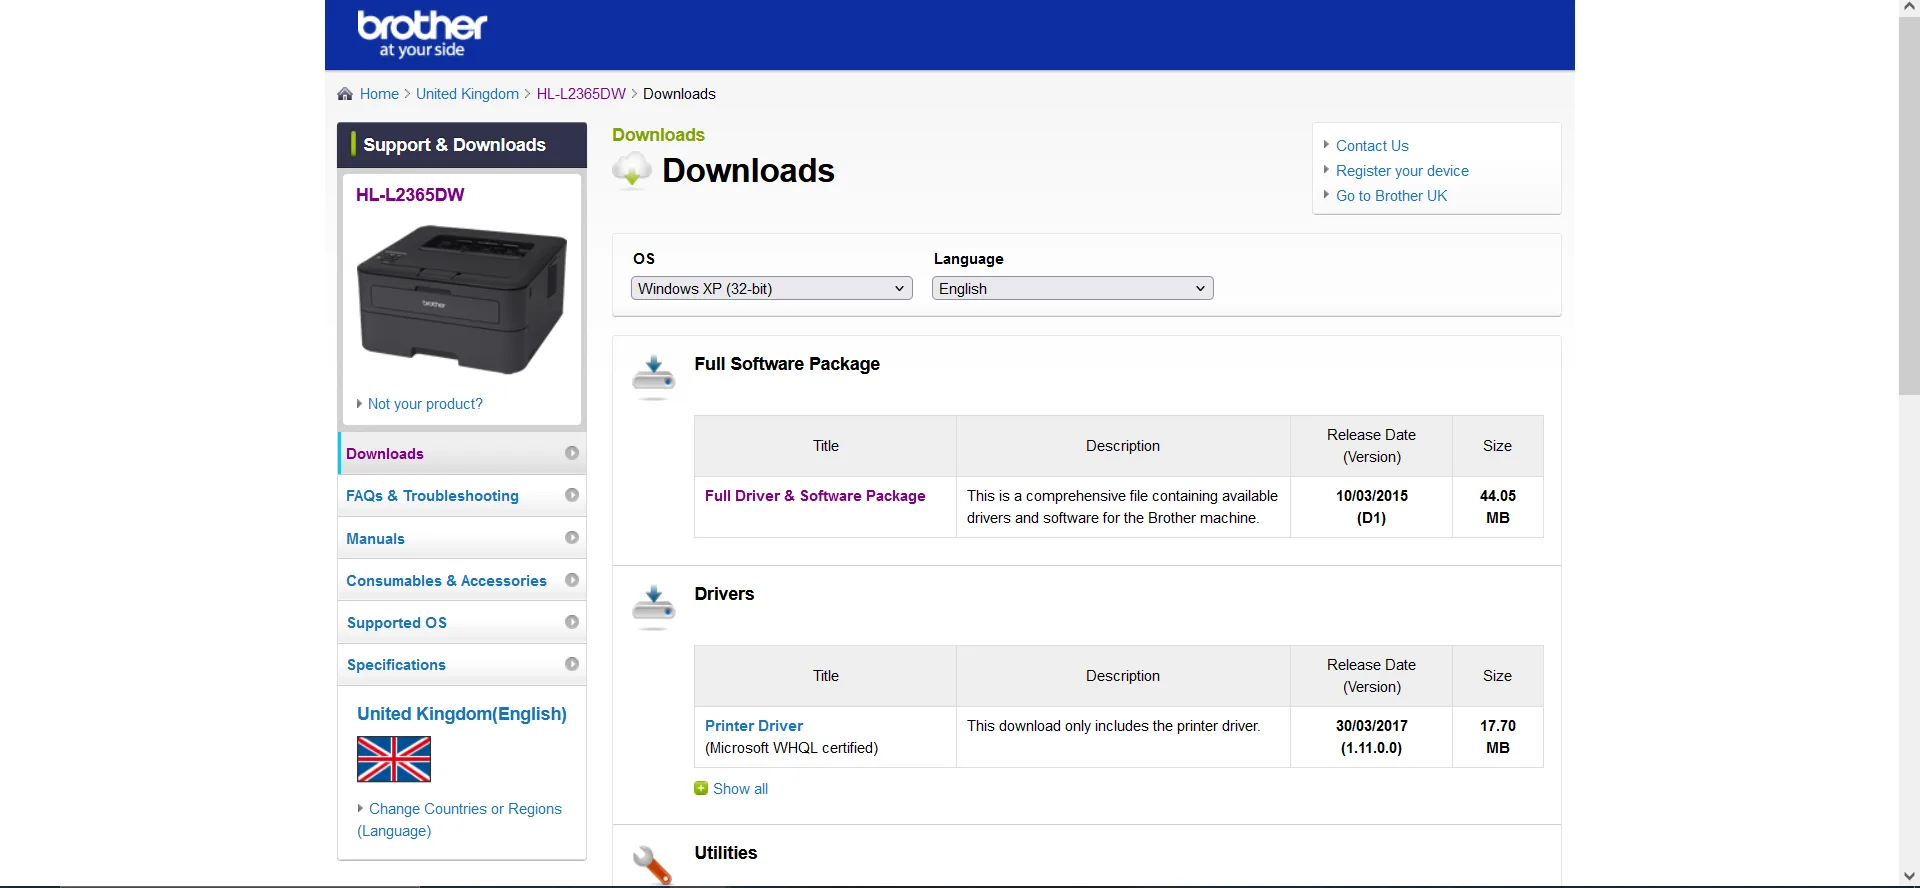
Task: Click Register your device link
Action: tap(1402, 171)
